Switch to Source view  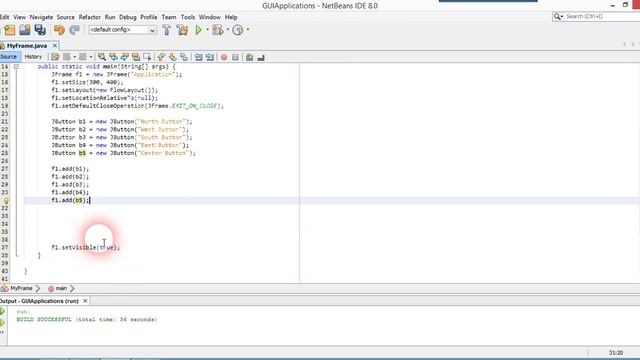pos(9,57)
